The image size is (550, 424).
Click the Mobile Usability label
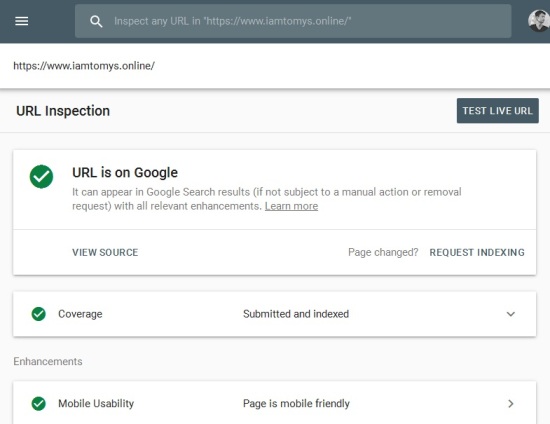[x=96, y=404]
